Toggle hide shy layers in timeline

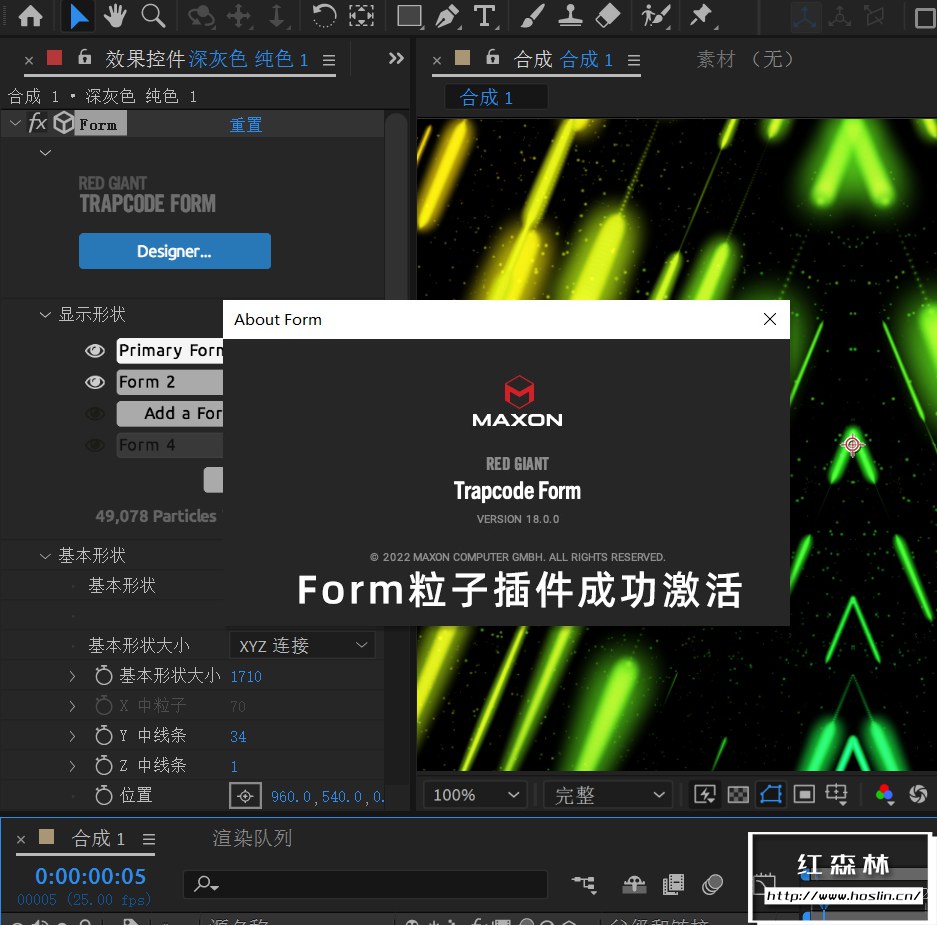click(x=634, y=884)
